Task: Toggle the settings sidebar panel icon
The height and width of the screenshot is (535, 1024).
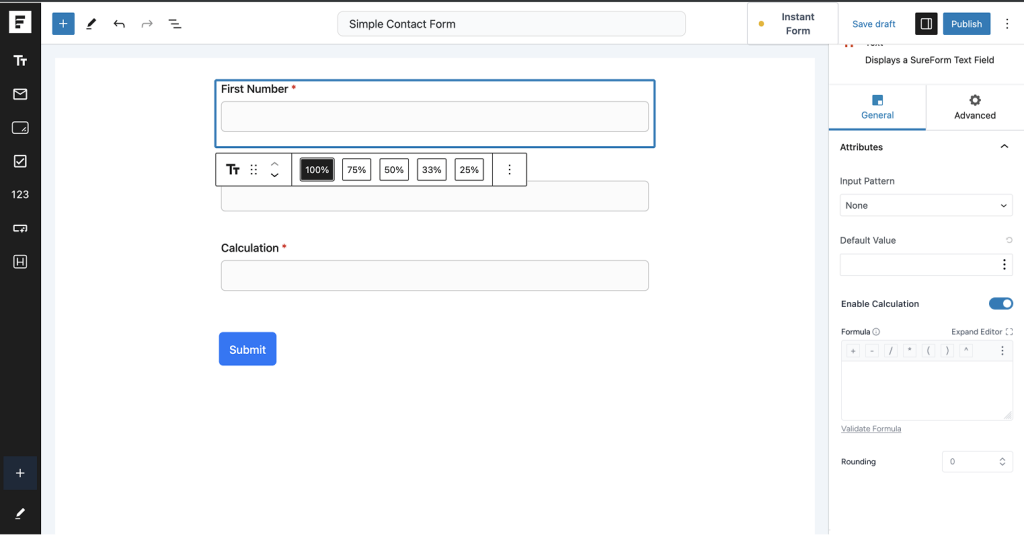Action: (926, 24)
